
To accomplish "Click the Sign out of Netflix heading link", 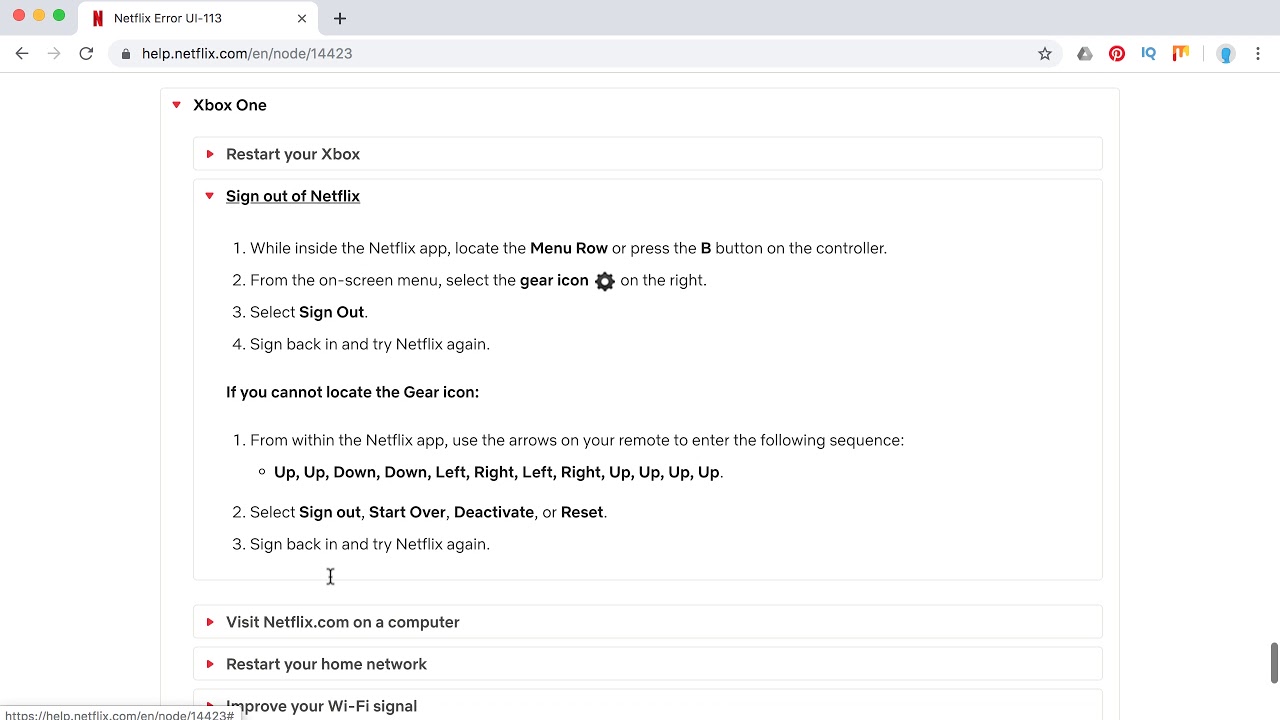I will (x=293, y=196).
